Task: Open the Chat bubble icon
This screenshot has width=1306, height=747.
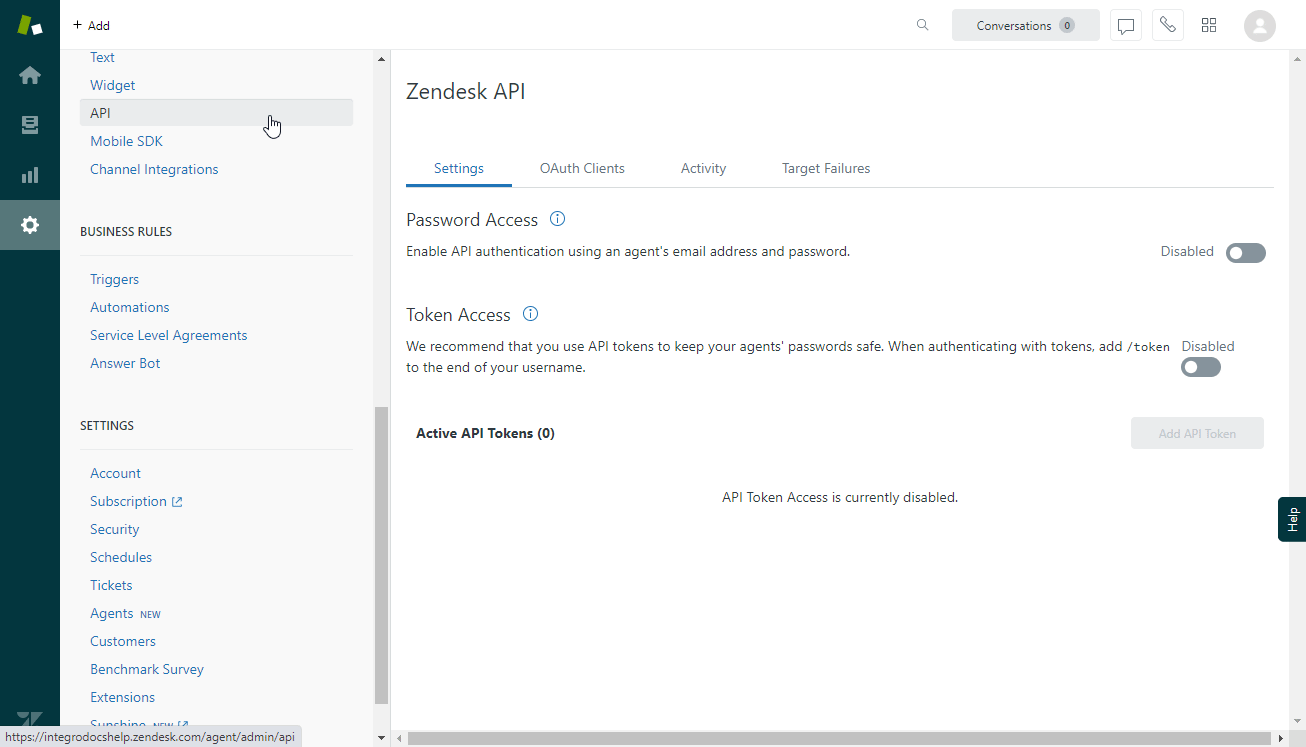Action: 1126,25
